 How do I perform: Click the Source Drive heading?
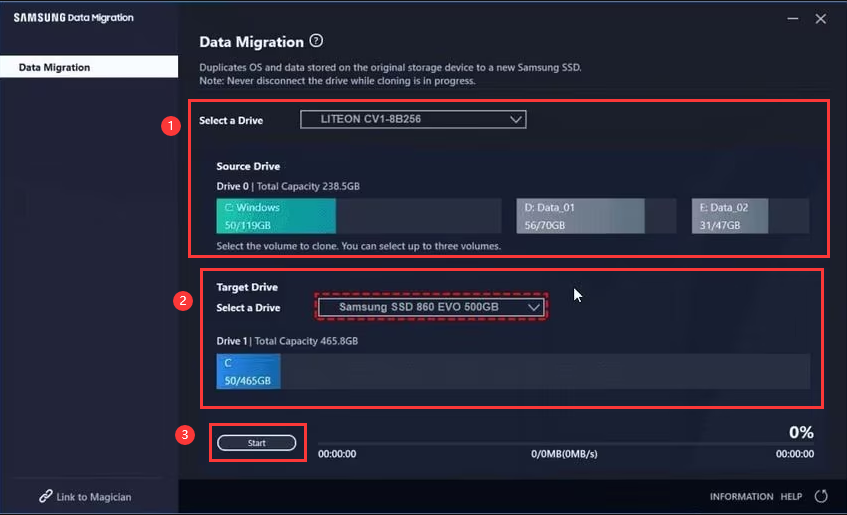248,166
